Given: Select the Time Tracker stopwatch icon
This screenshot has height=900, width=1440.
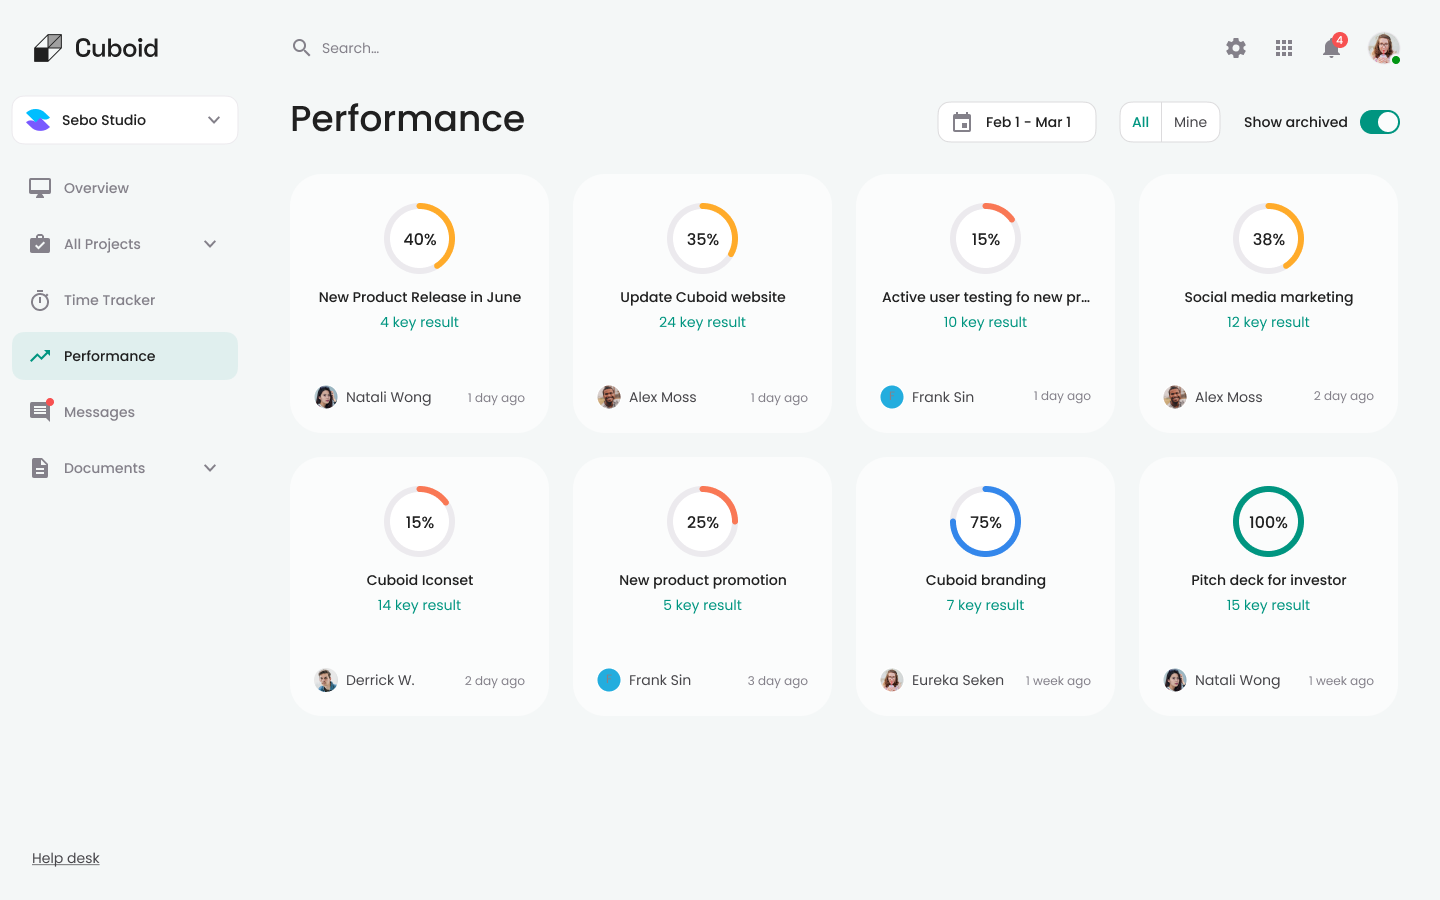Looking at the screenshot, I should pyautogui.click(x=38, y=300).
